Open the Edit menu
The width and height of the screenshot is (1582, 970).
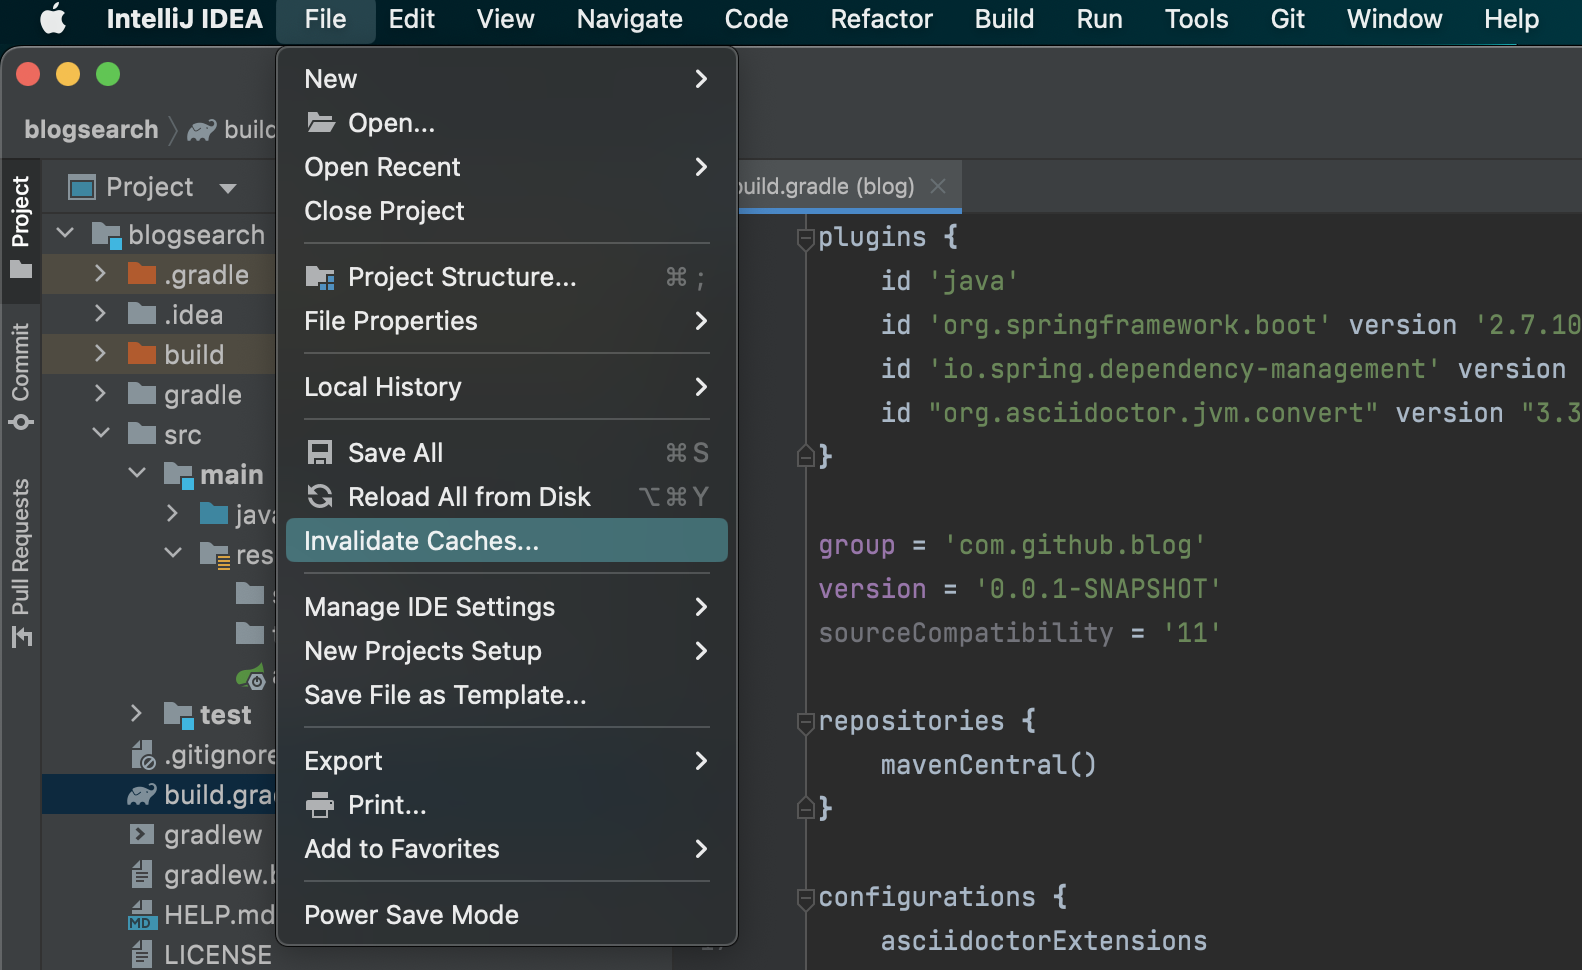coord(411,19)
